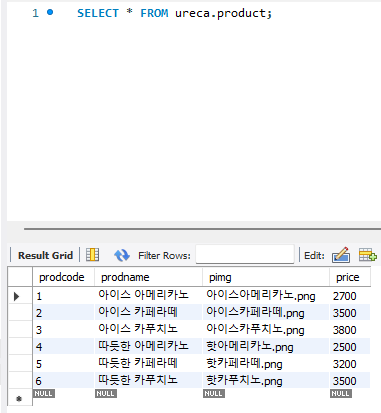Screen dimensions: 381x413
Task: Click the blue breakpoint dot on line 1
Action: click(x=50, y=12)
